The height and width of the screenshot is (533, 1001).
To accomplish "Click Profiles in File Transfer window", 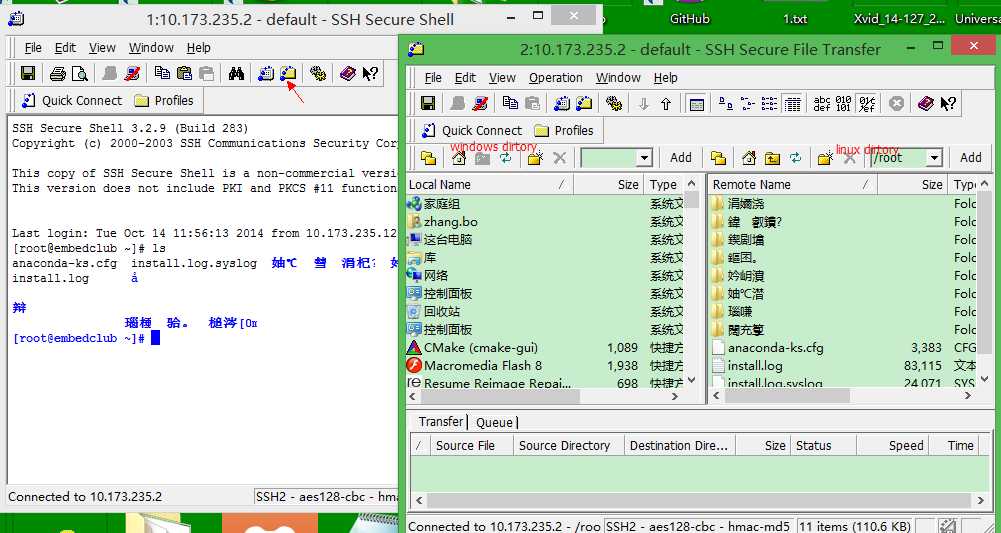I will coord(564,131).
